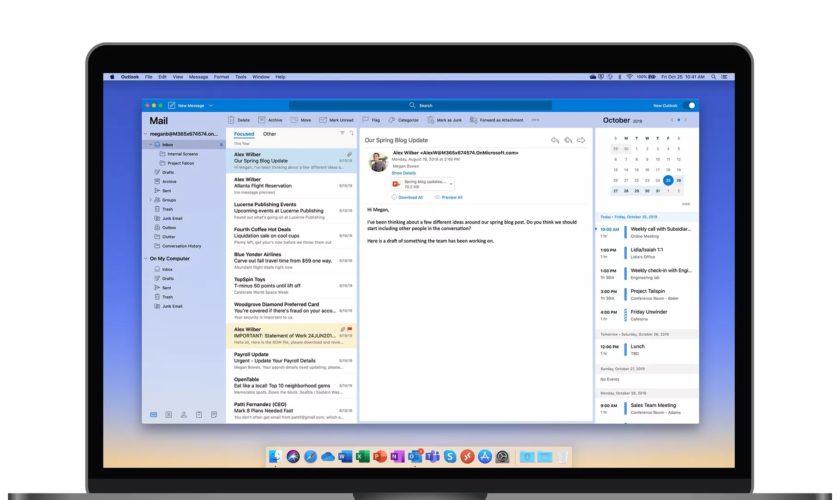This screenshot has width=840, height=500.
Task: Select the Conversation History folder
Action: (x=178, y=246)
